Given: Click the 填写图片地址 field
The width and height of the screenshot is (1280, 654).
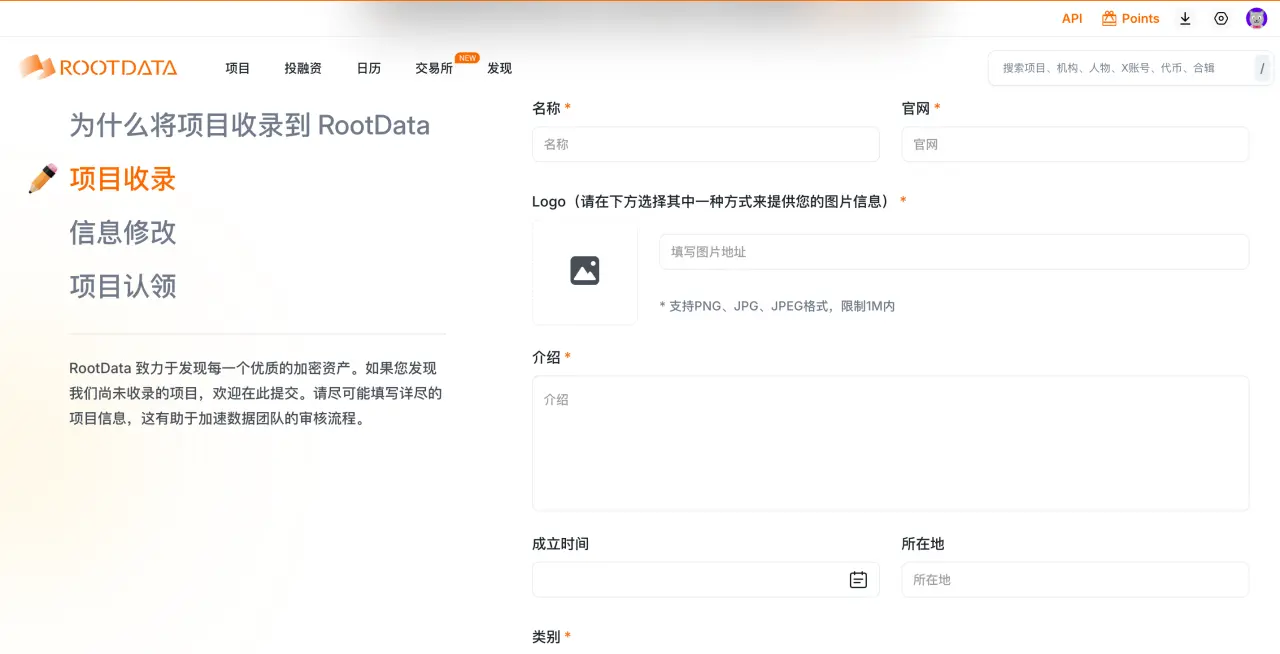Looking at the screenshot, I should [953, 252].
